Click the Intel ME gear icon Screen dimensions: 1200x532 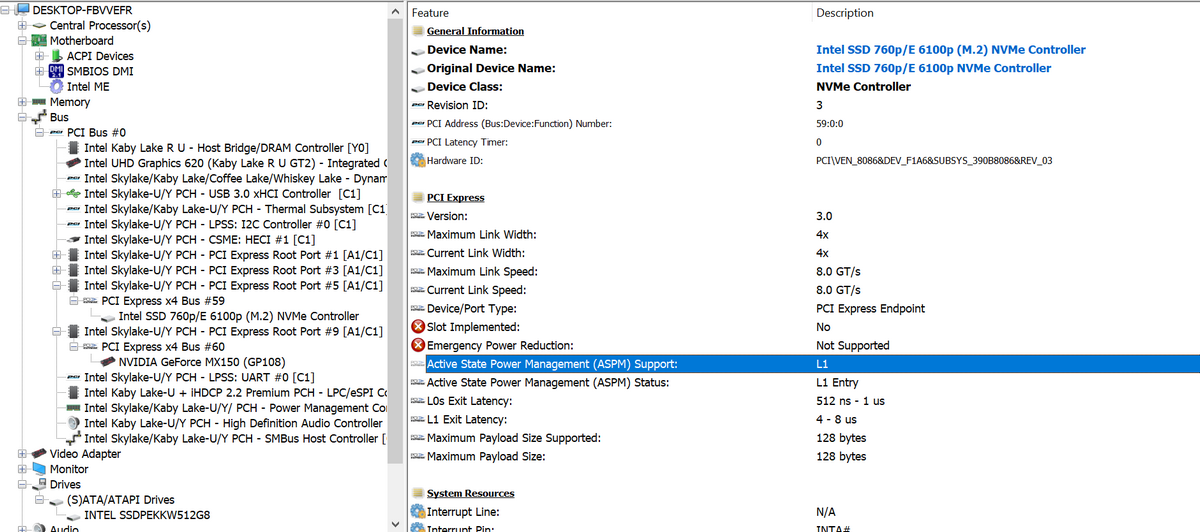pyautogui.click(x=57, y=87)
